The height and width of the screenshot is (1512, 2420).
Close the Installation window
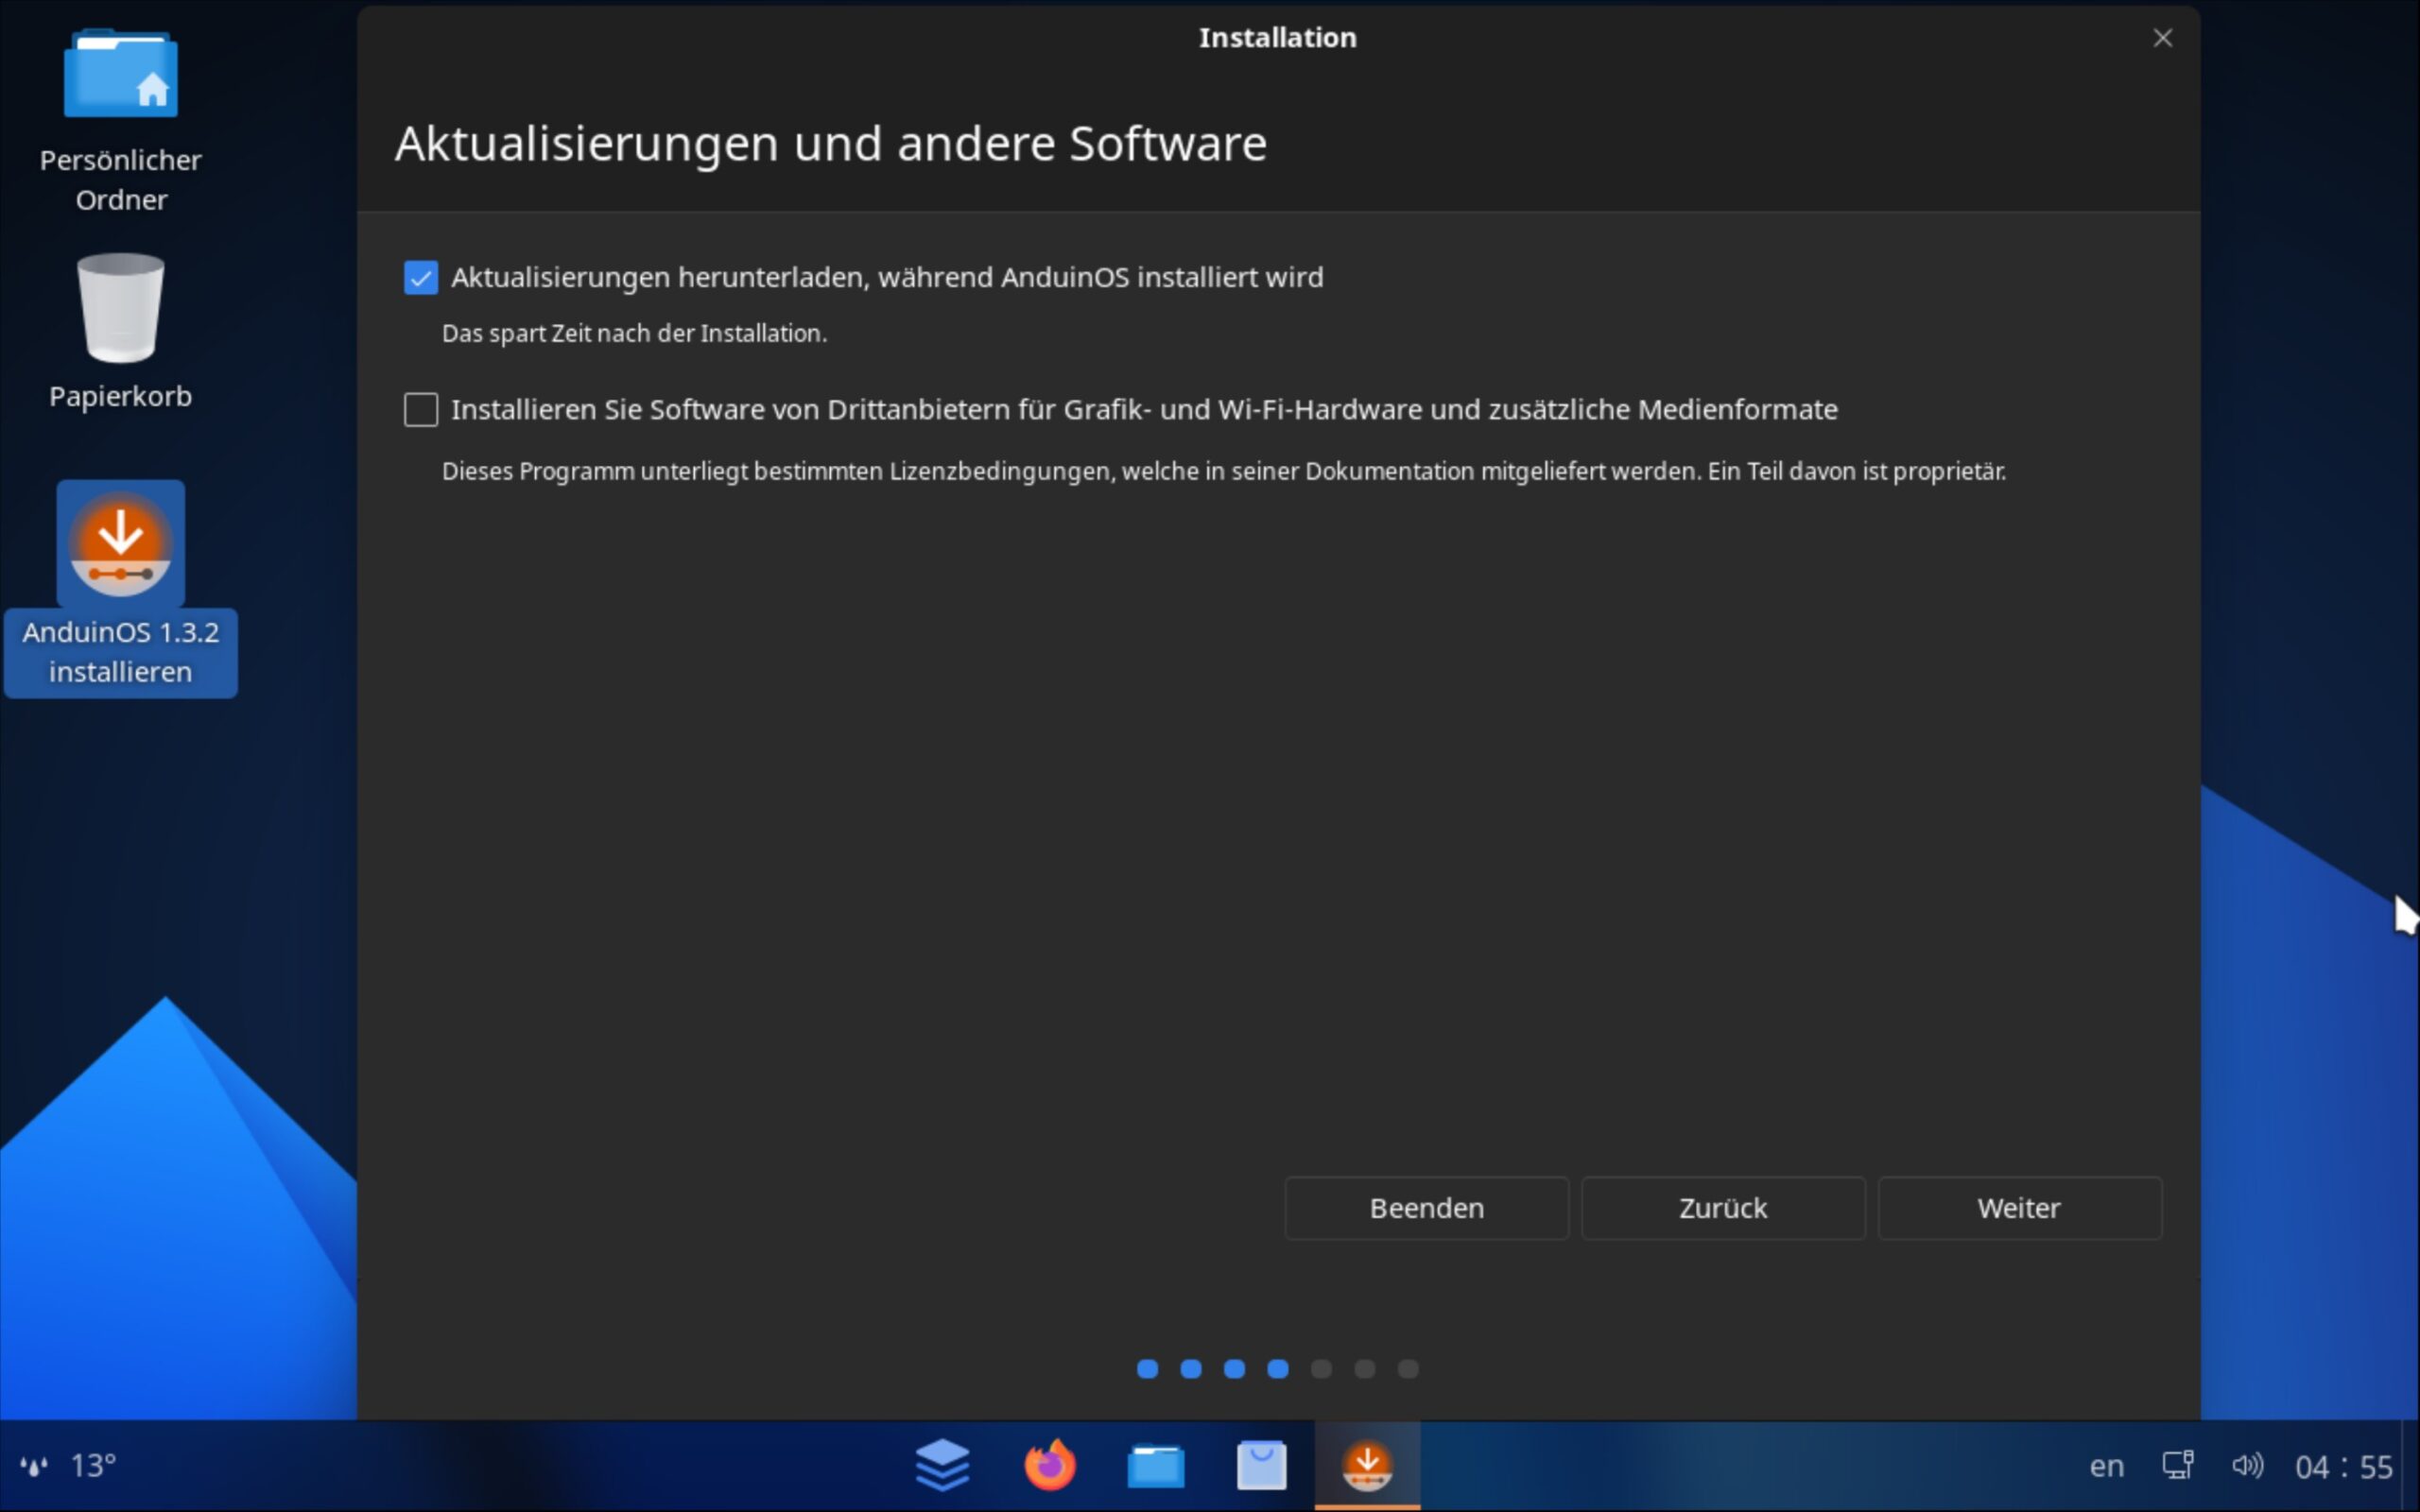click(x=2163, y=38)
